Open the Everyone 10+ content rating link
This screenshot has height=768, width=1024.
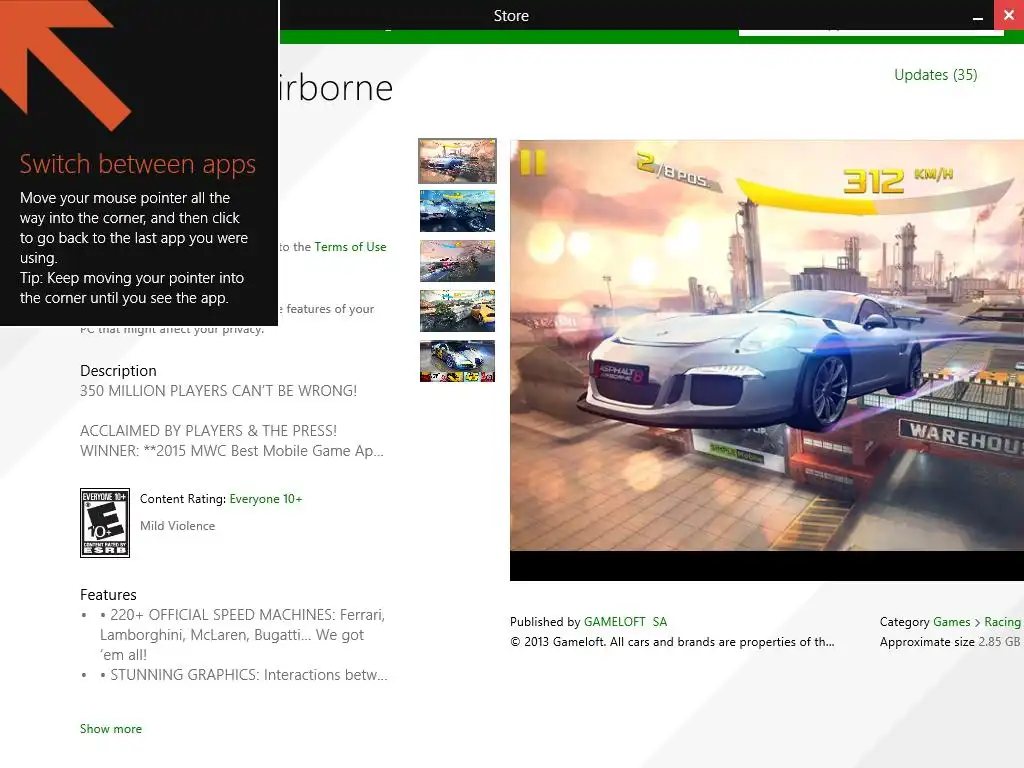pyautogui.click(x=266, y=499)
